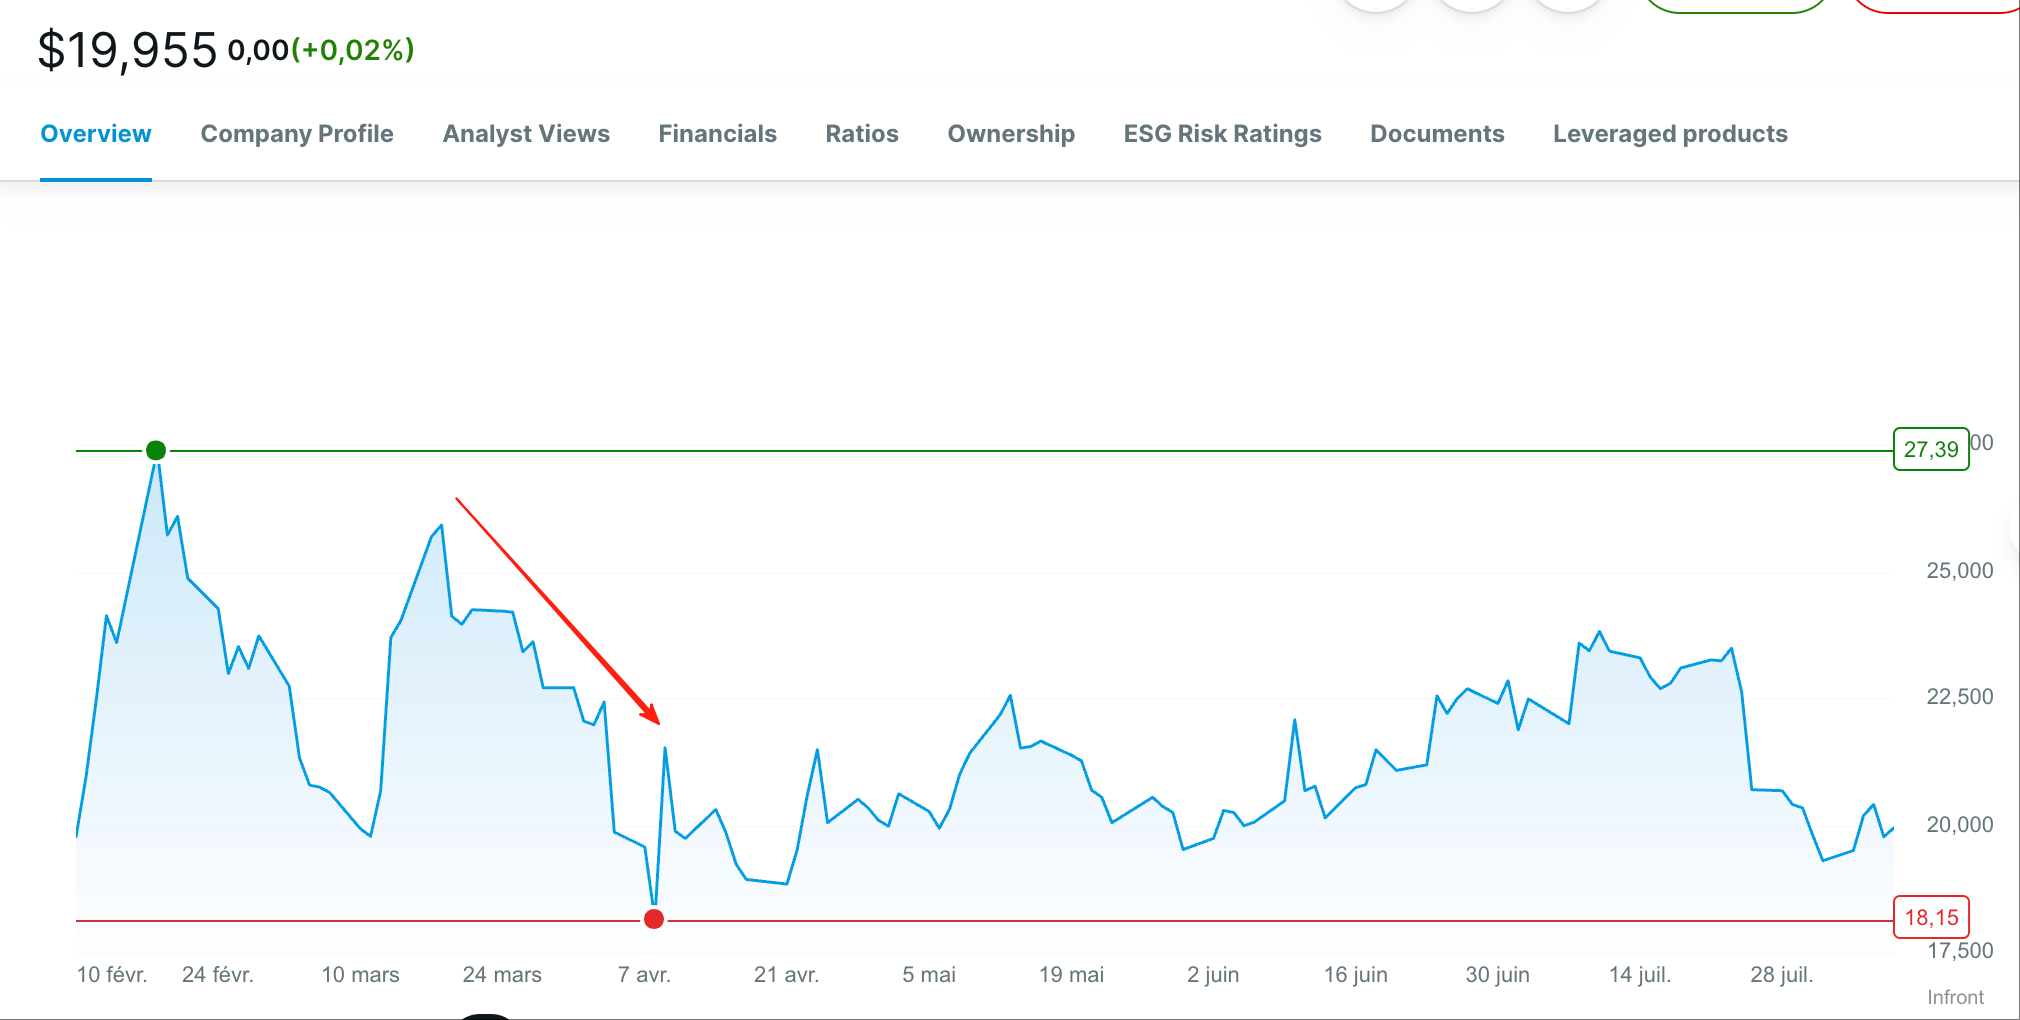Click the 5 mai date label
This screenshot has width=2020, height=1020.
(929, 974)
